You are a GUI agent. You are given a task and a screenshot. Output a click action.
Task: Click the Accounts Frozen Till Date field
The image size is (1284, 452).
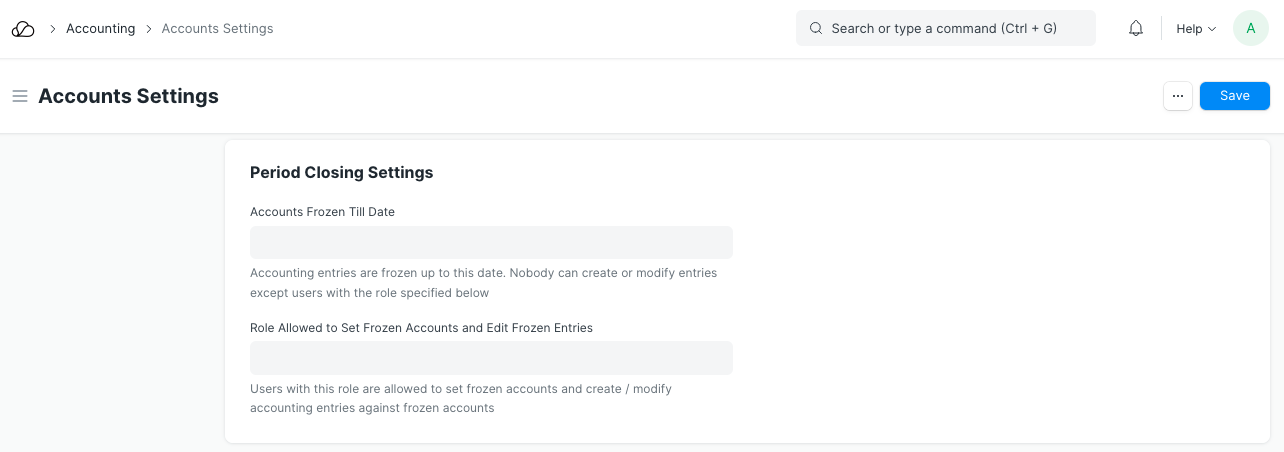(491, 243)
